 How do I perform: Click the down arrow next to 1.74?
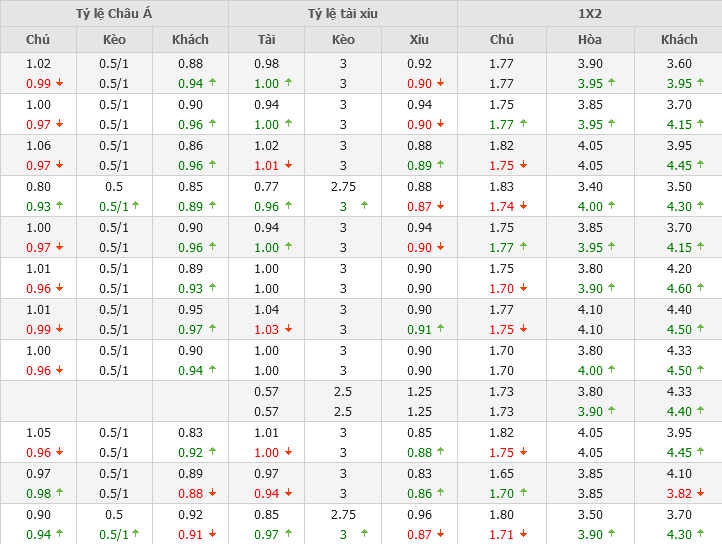523,206
